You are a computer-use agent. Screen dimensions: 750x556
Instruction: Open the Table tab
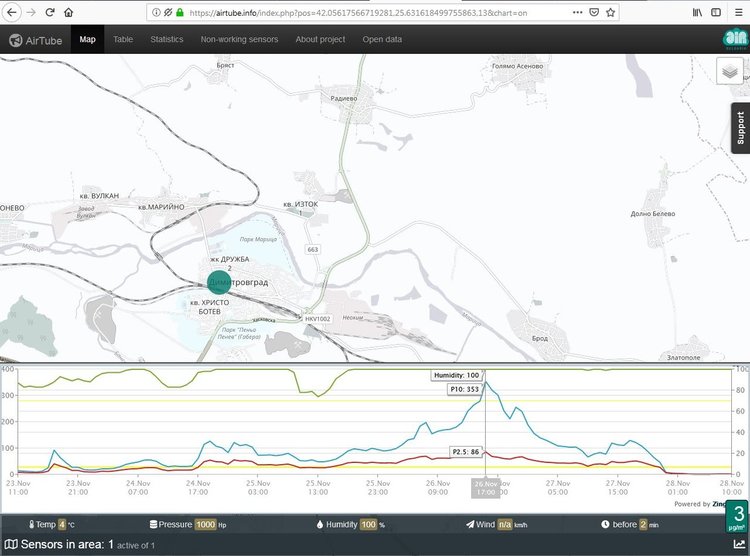[123, 39]
